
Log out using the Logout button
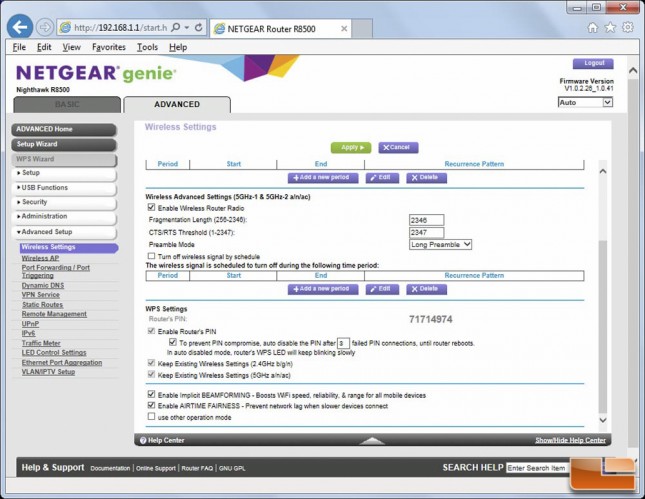click(x=593, y=63)
